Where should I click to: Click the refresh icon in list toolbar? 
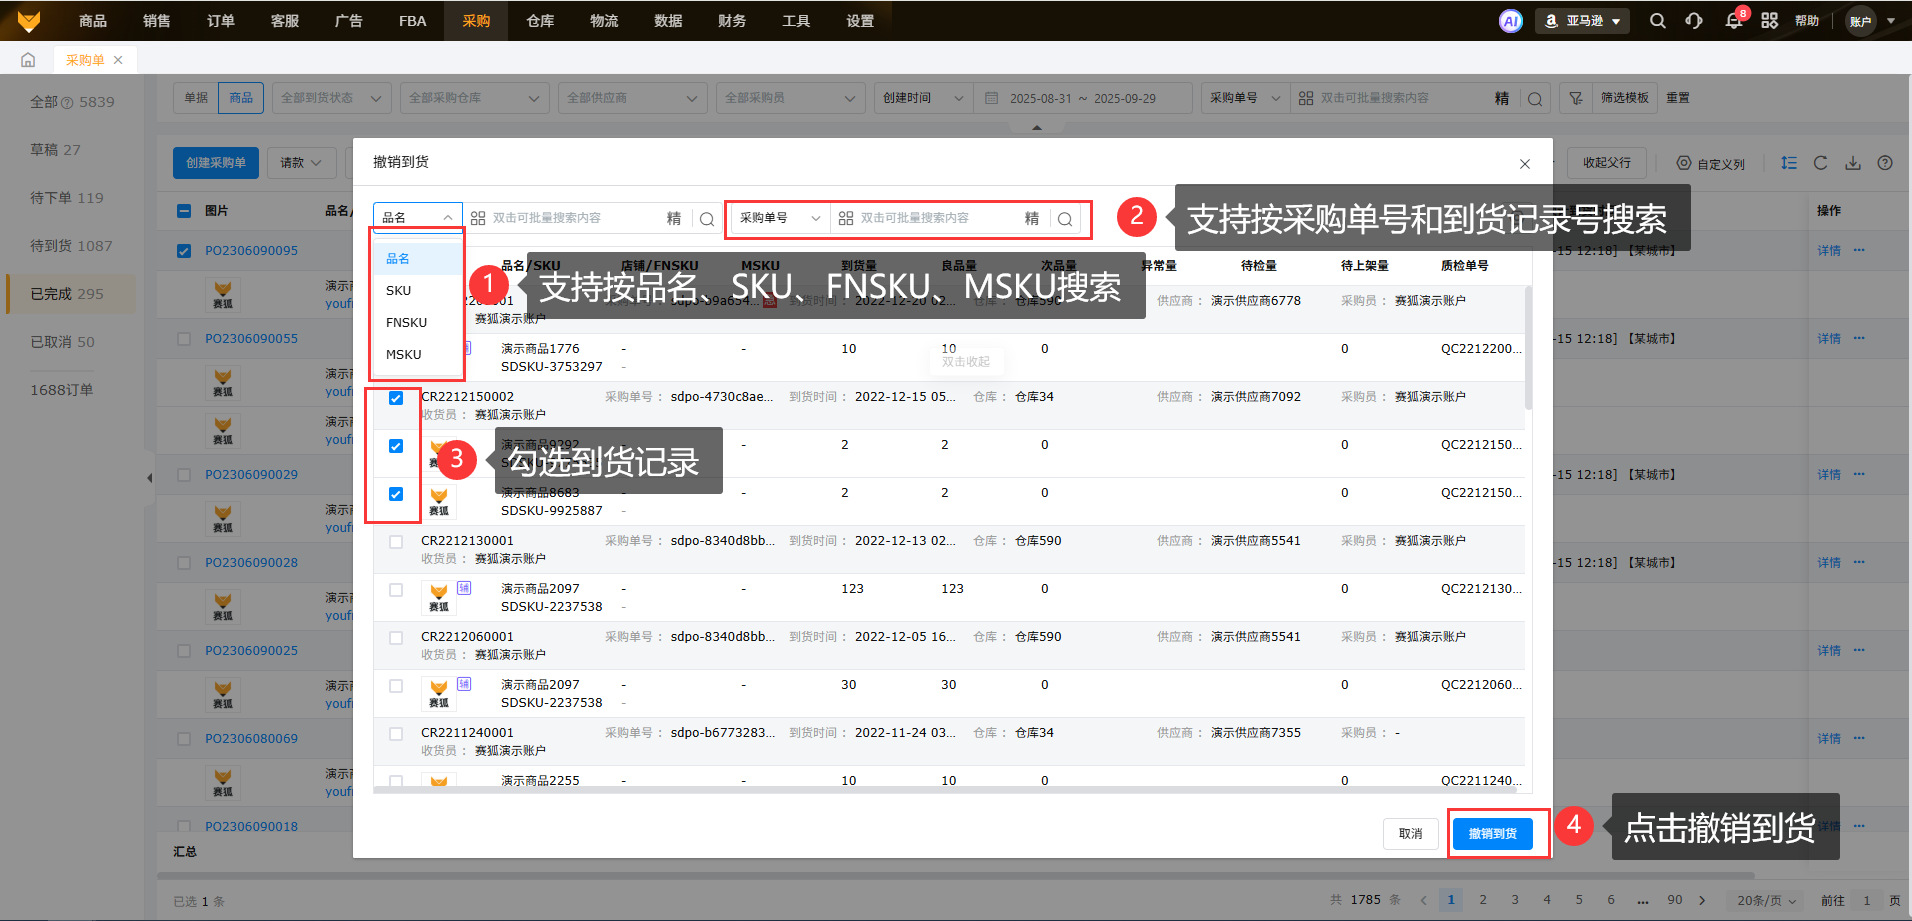pos(1820,163)
